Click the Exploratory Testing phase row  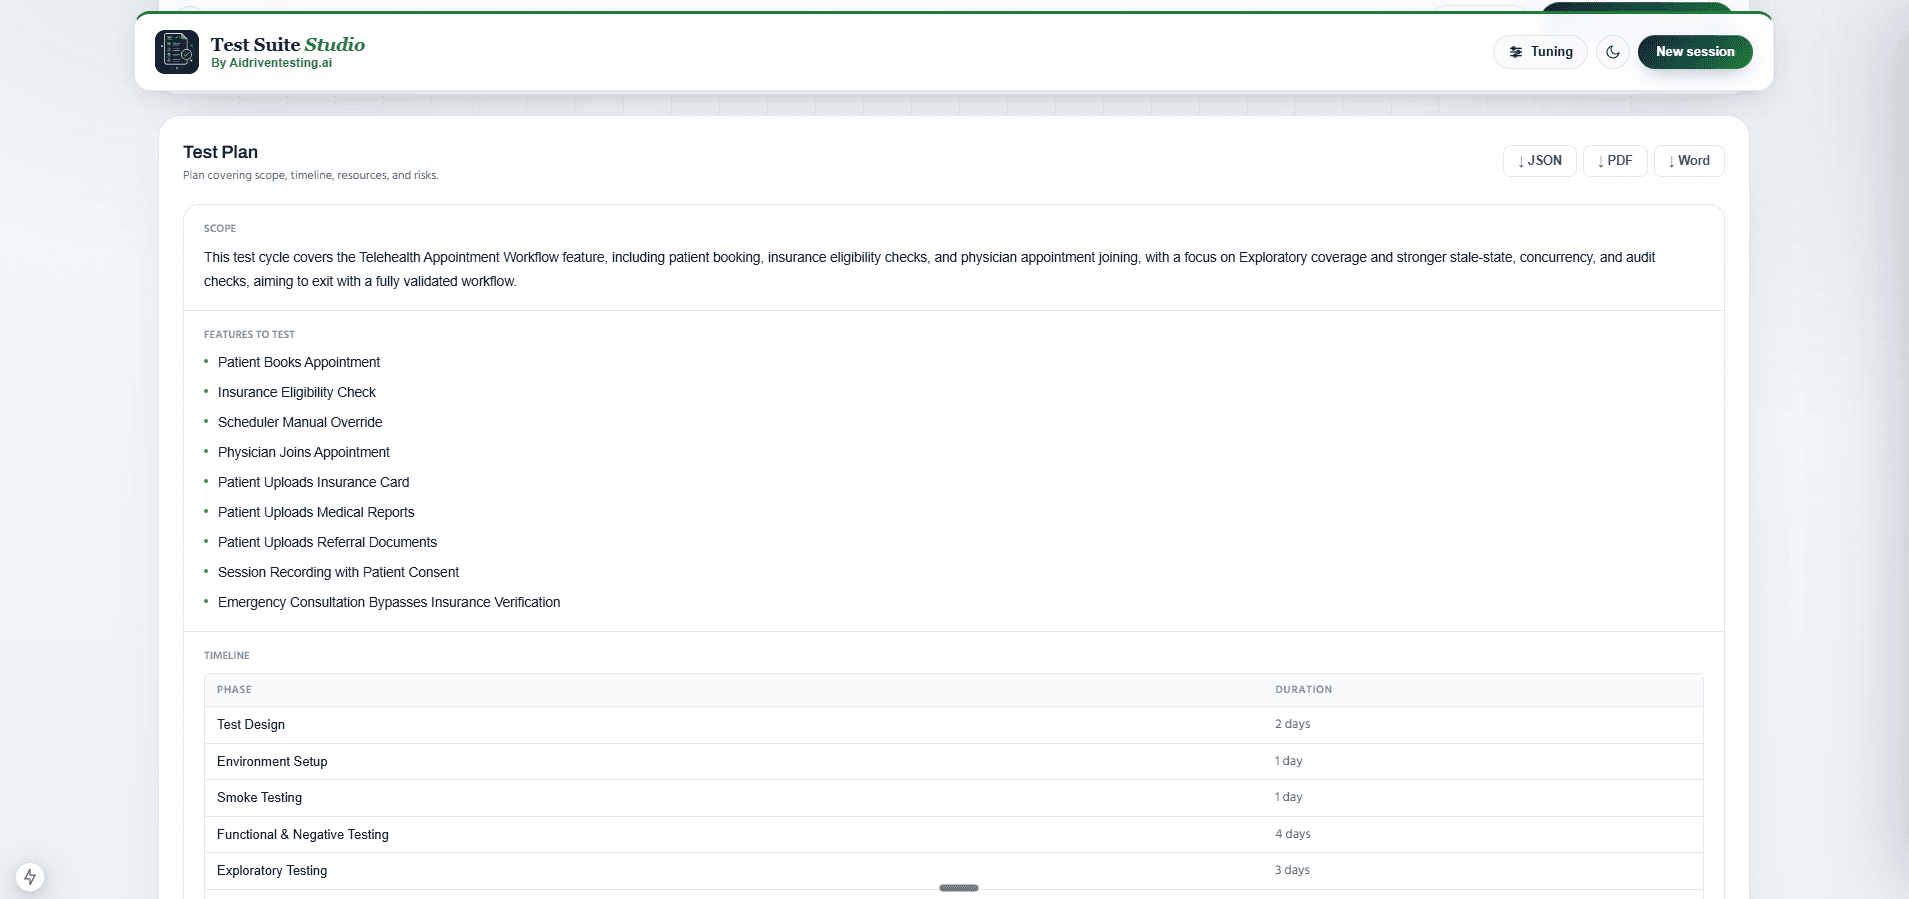[953, 870]
